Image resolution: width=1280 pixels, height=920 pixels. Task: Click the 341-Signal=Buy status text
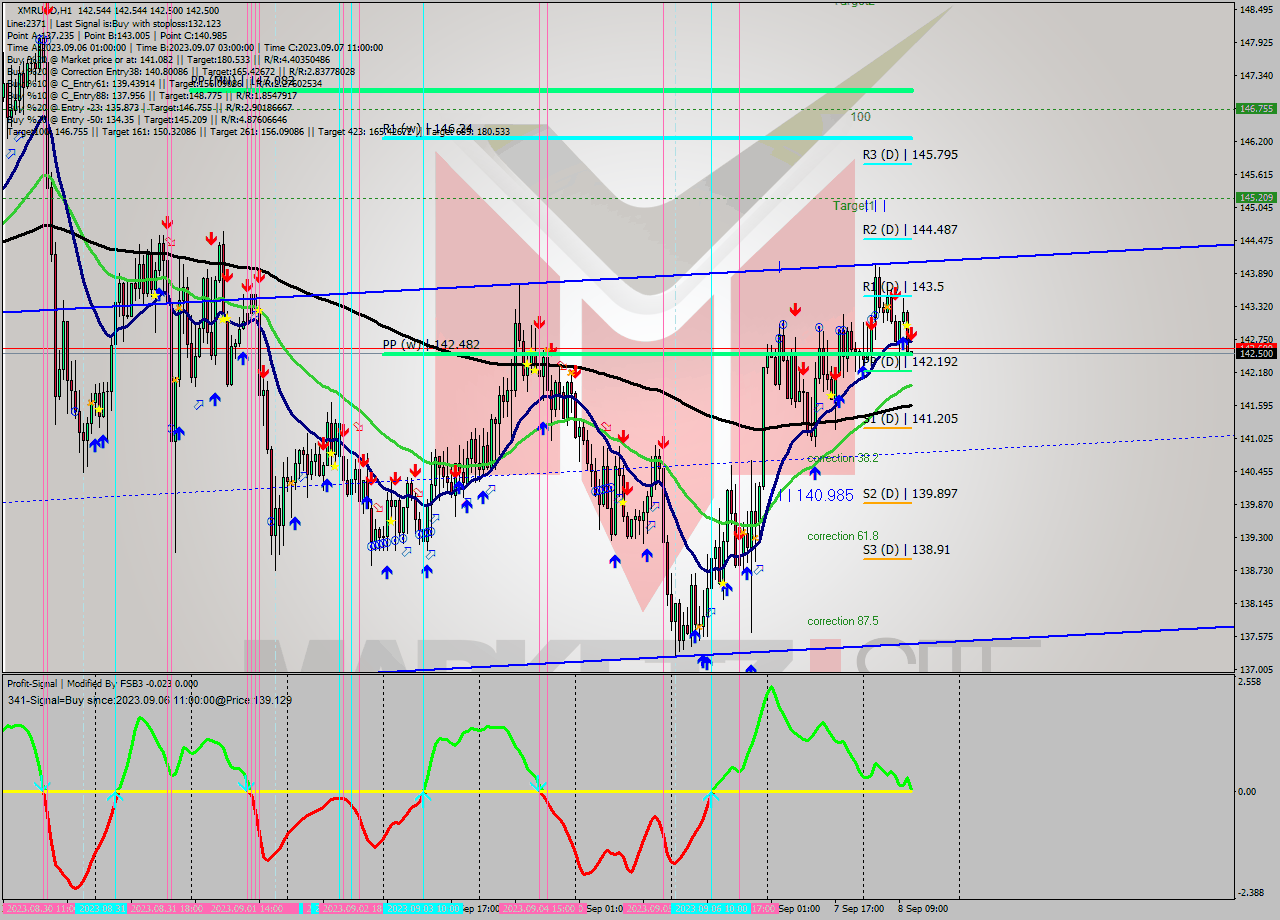point(149,700)
